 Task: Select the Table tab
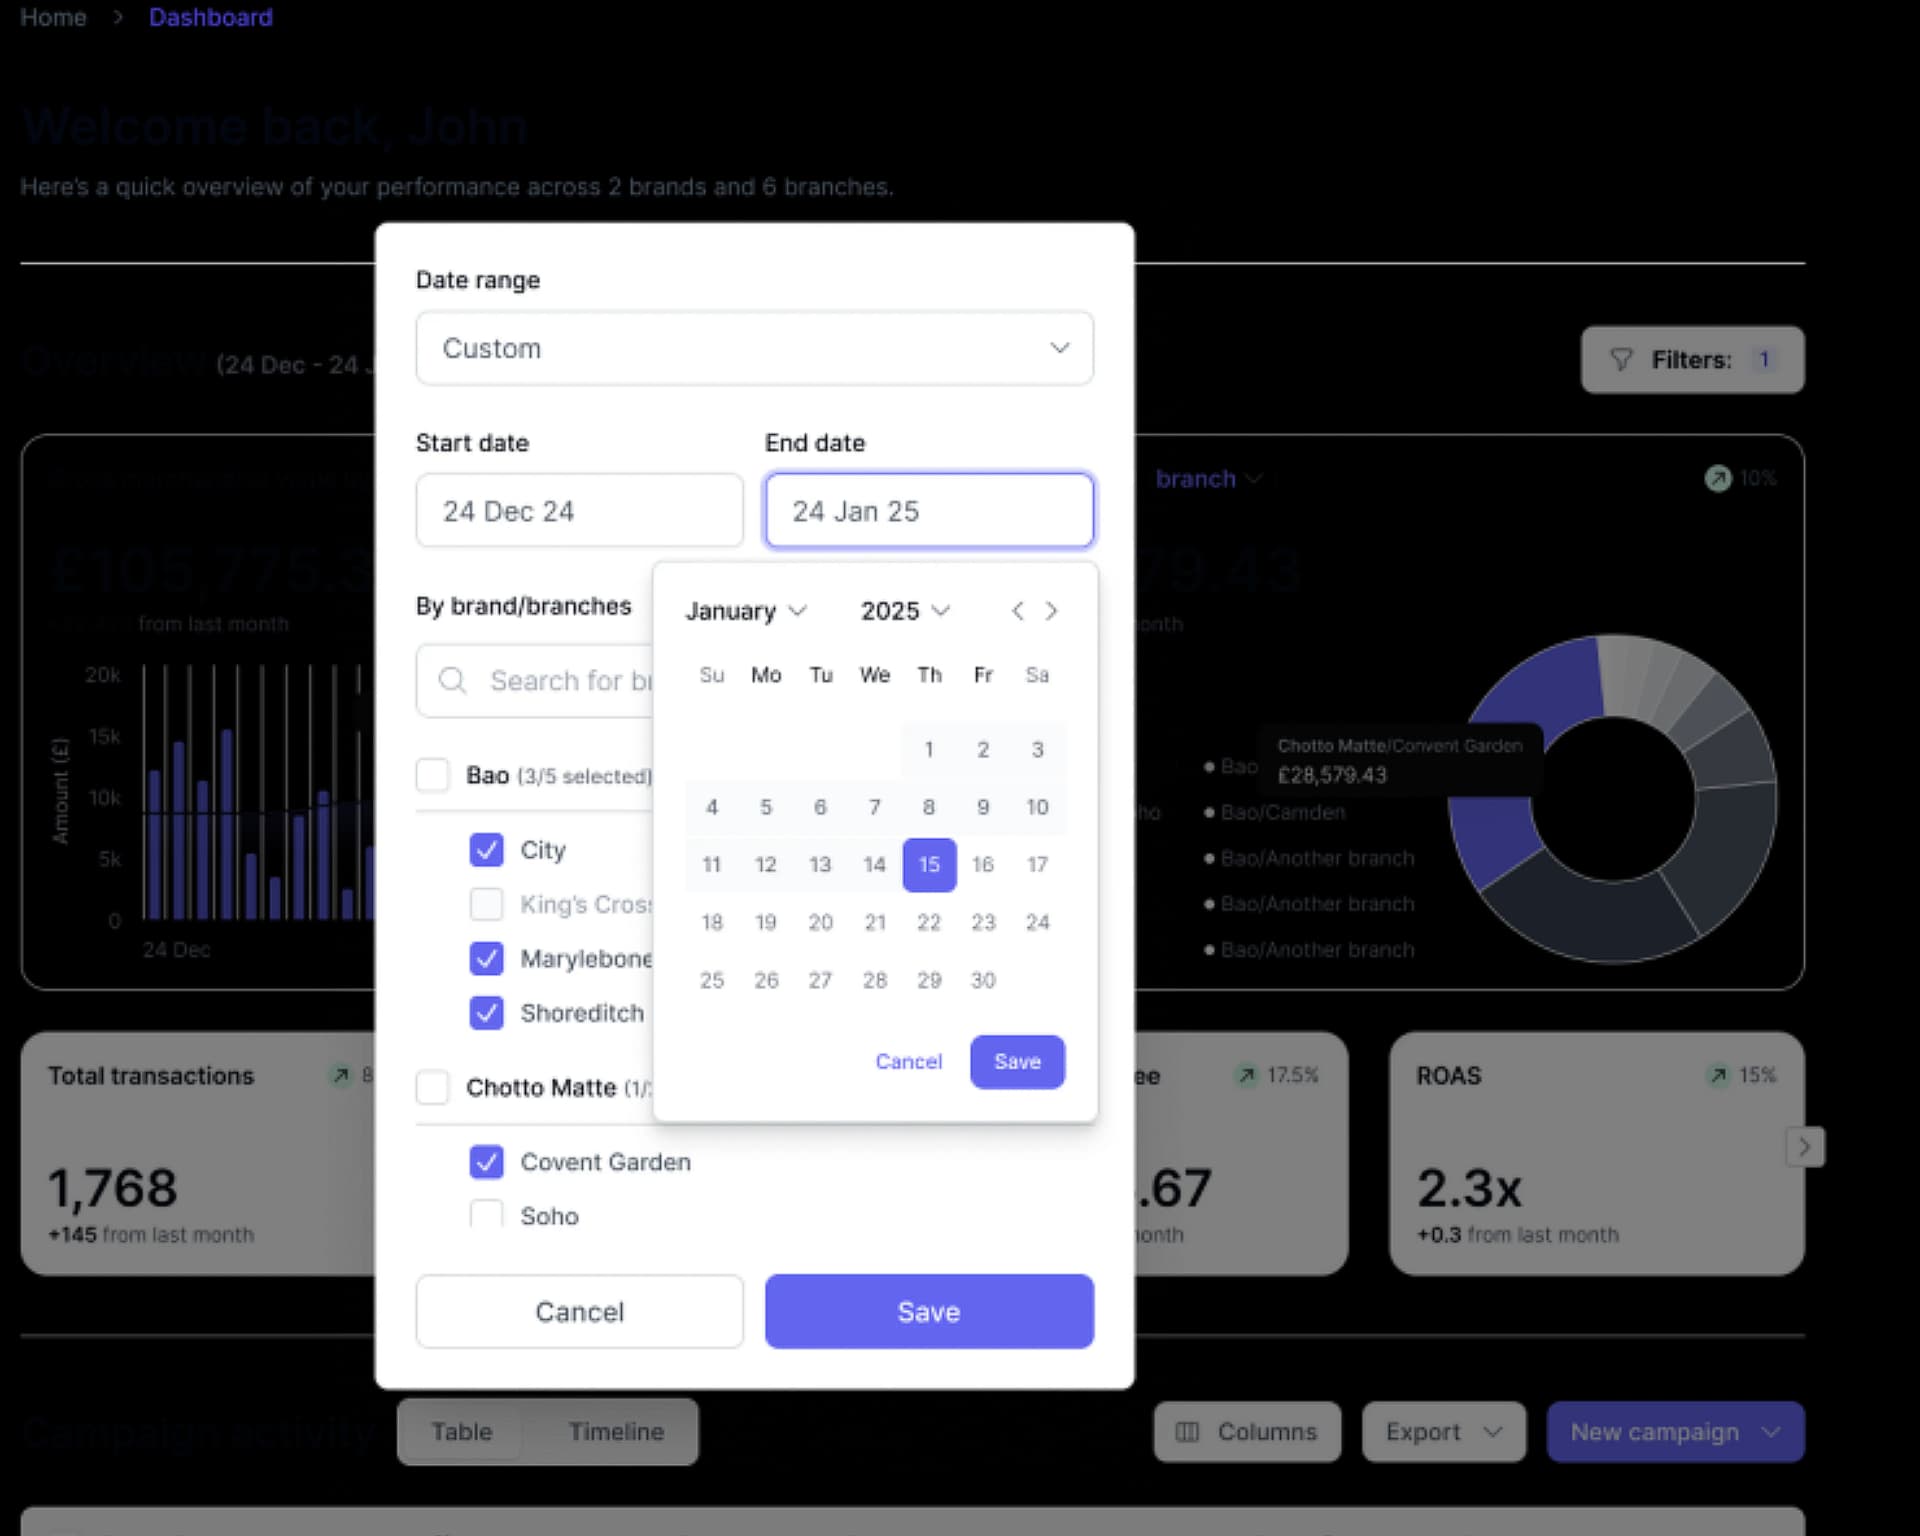[x=462, y=1432]
